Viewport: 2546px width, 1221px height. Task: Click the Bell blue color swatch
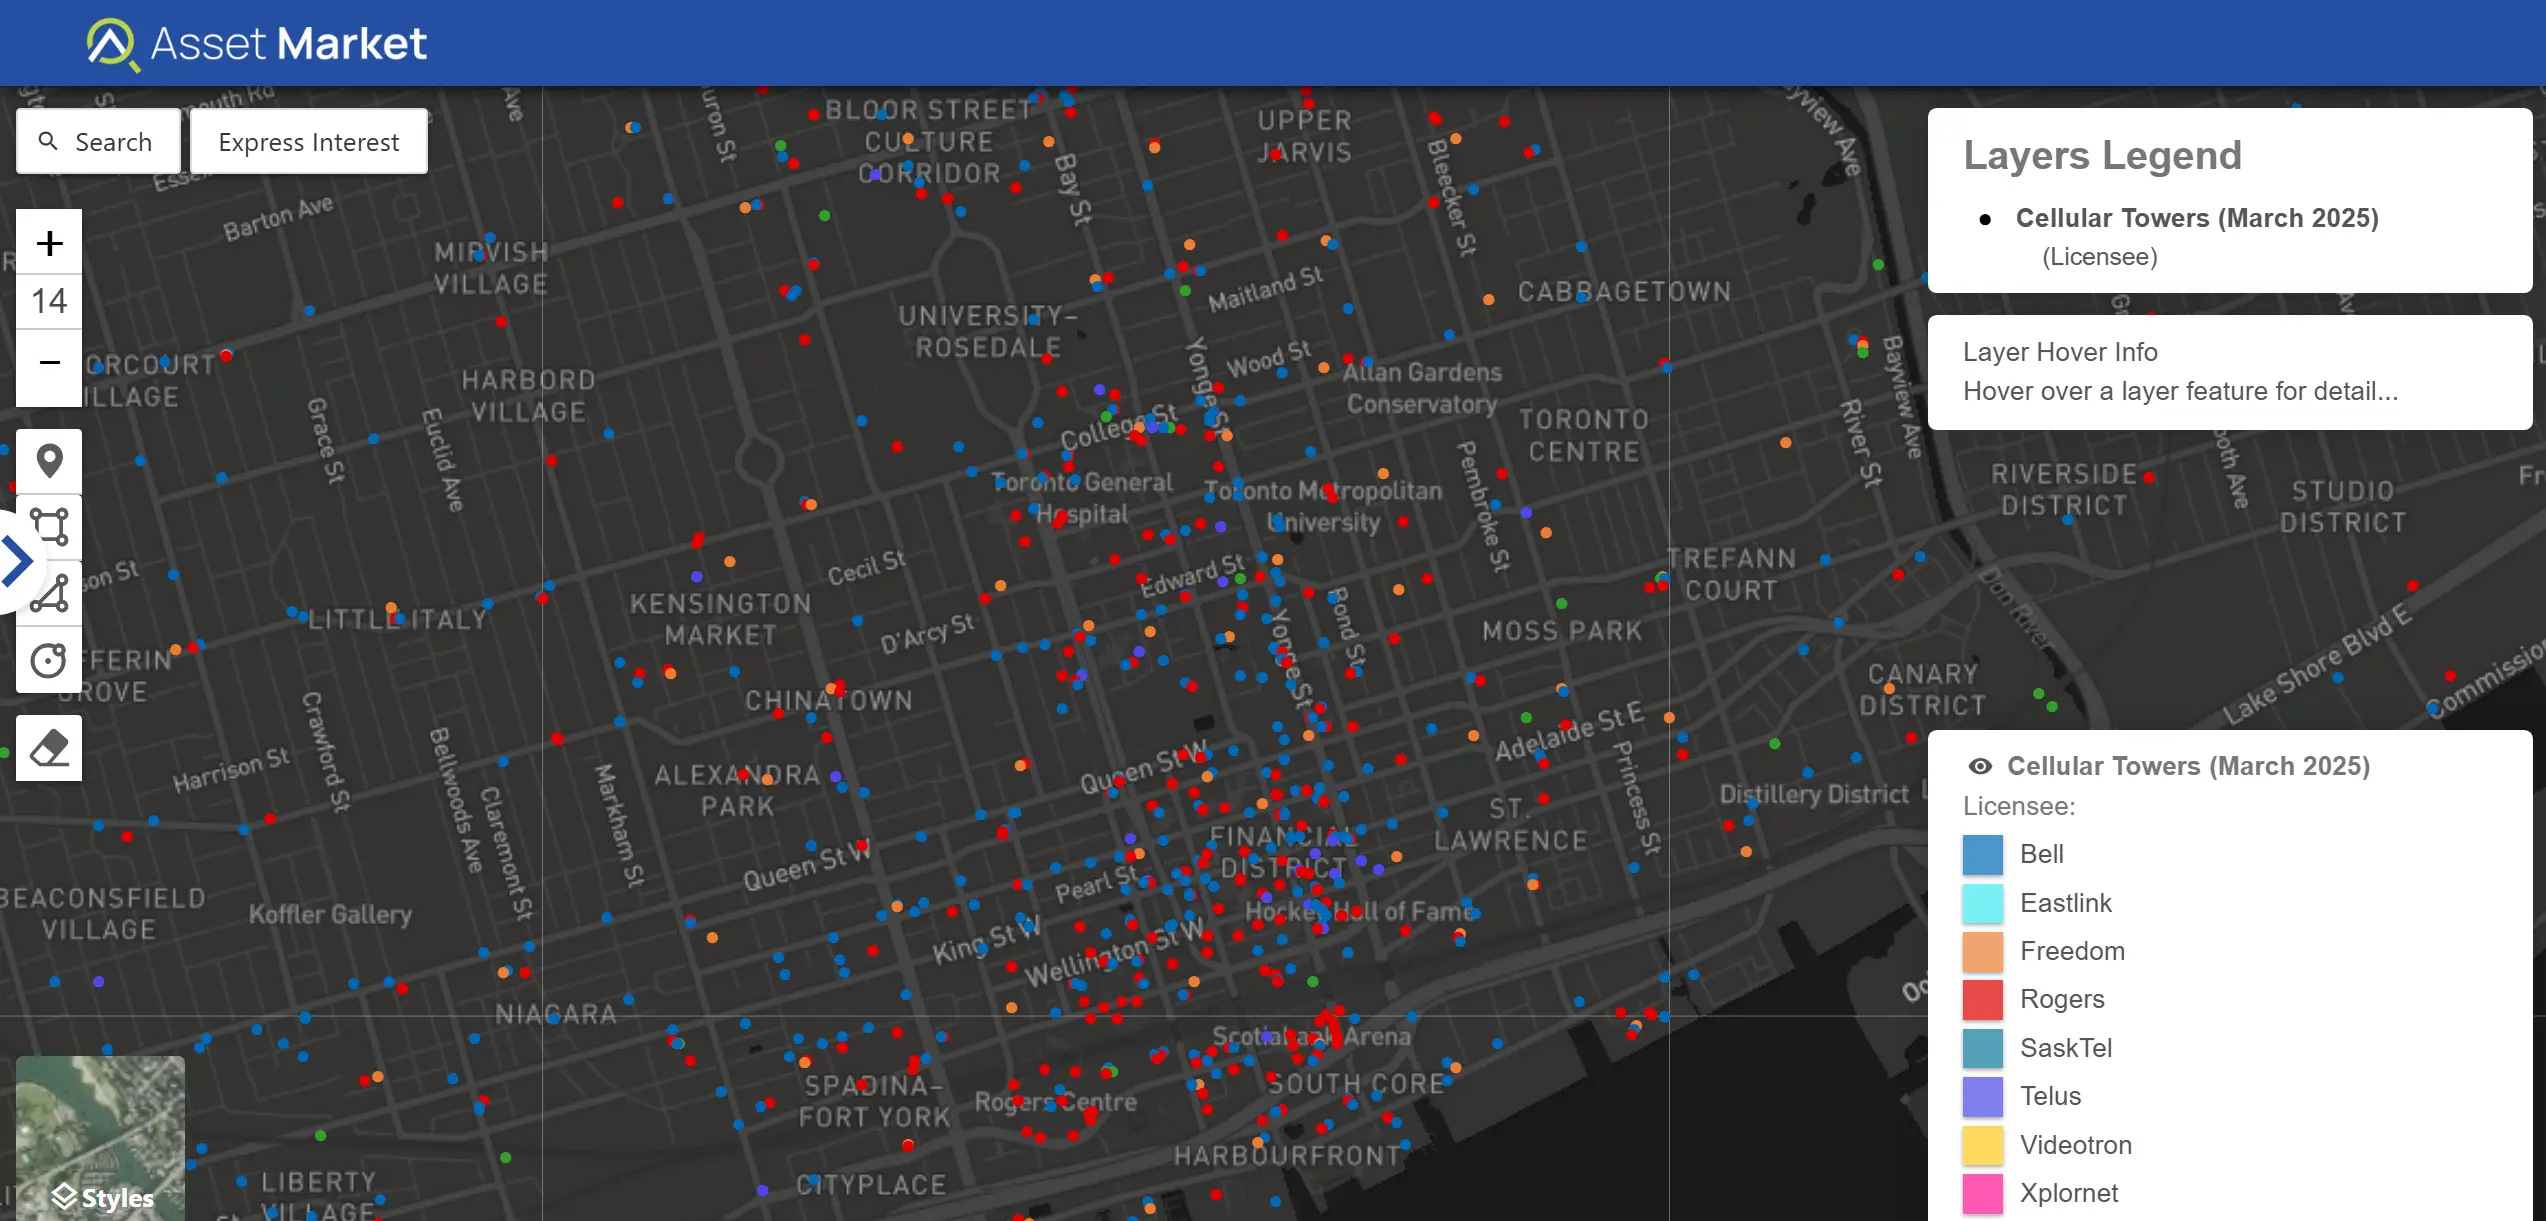coord(1983,855)
